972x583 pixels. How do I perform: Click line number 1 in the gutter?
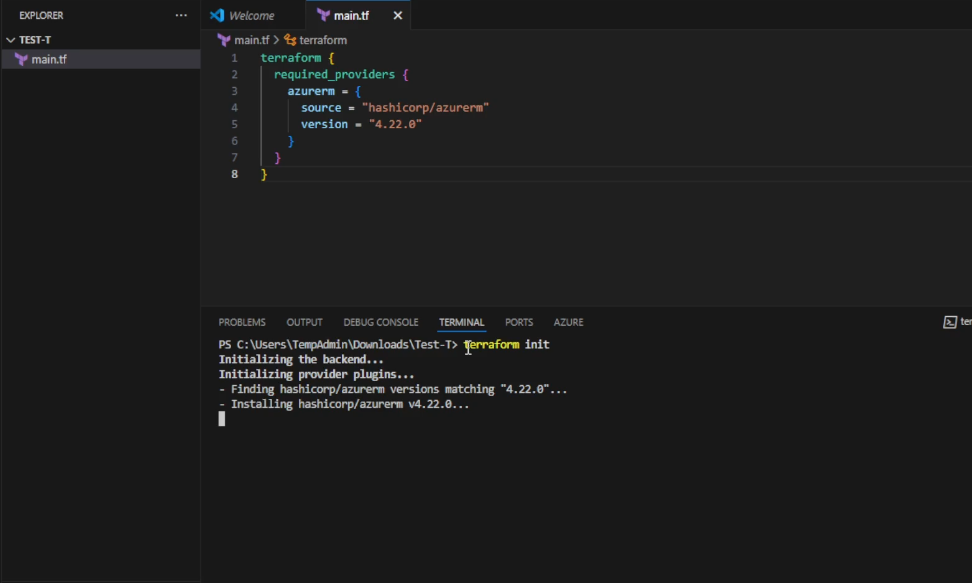(x=234, y=58)
